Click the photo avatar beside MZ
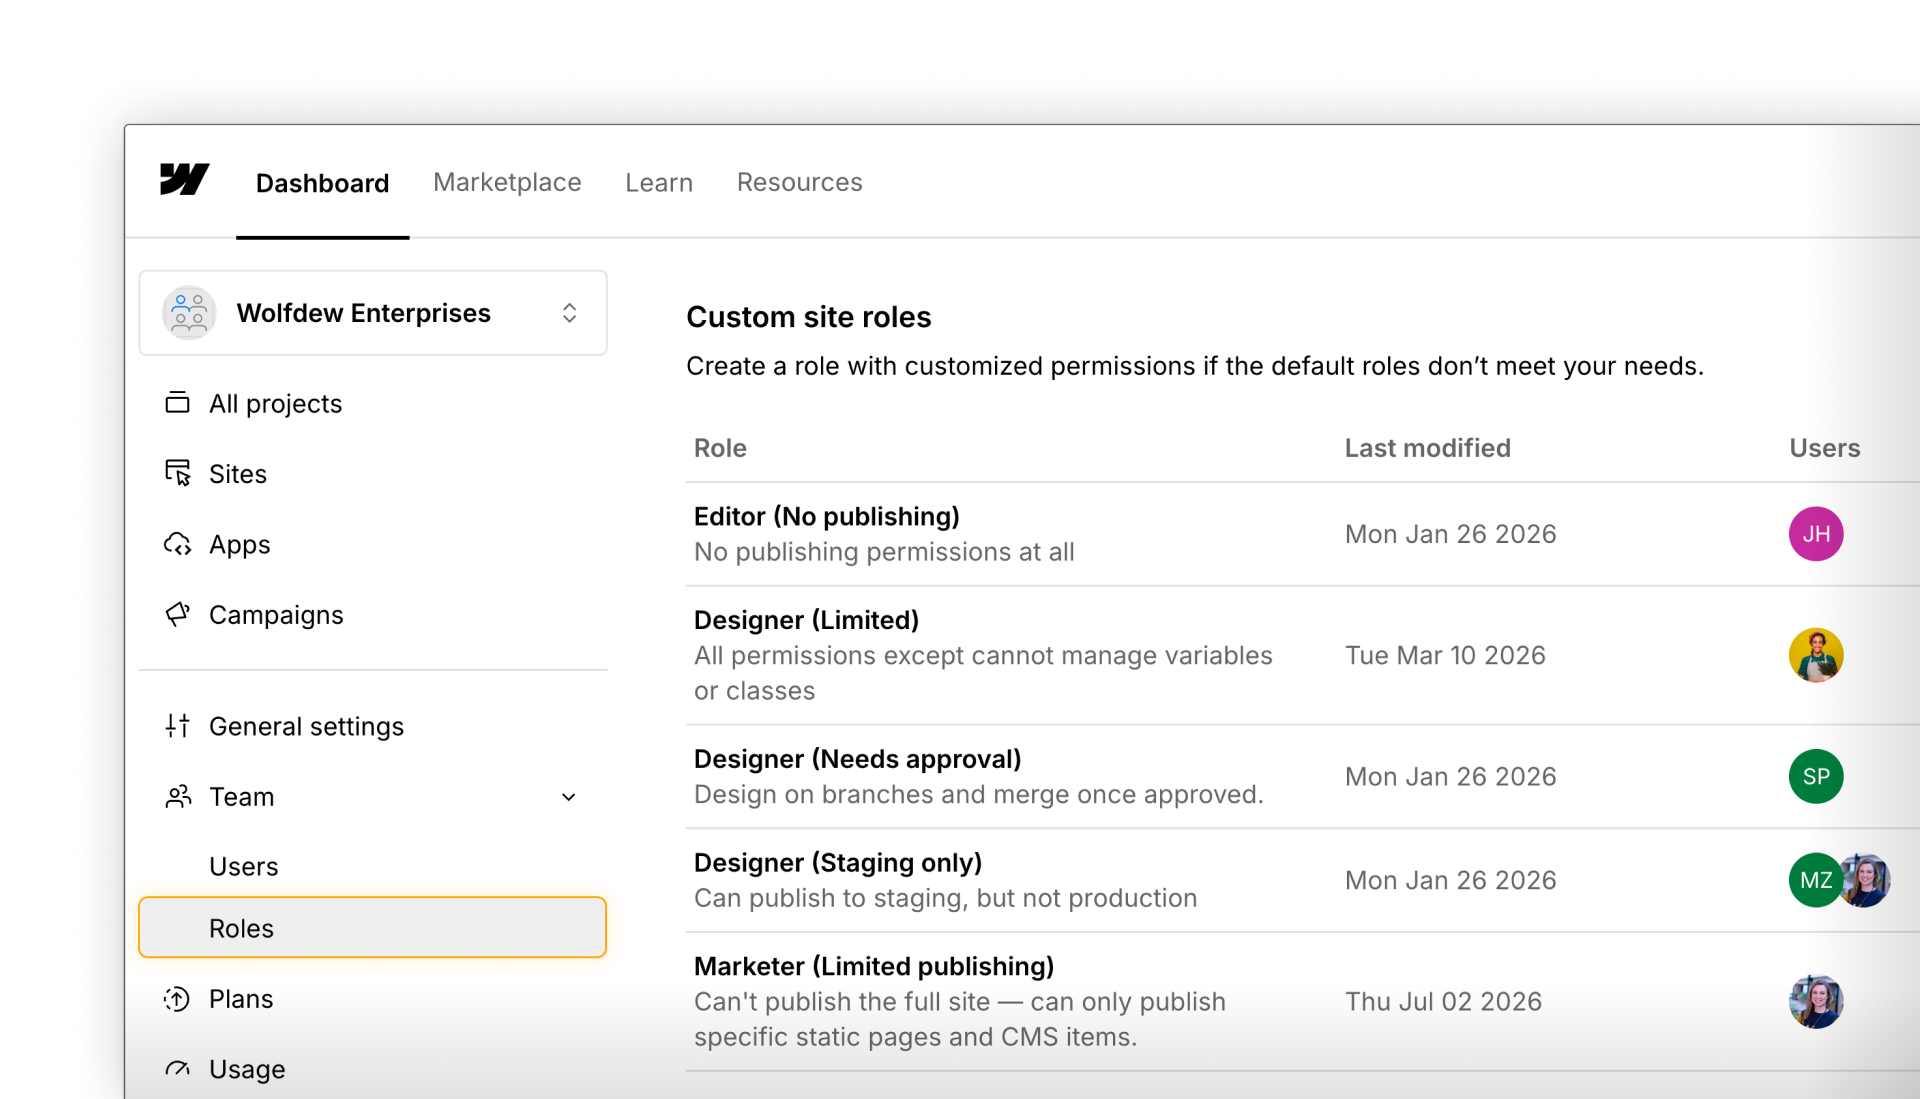Screen dimensions: 1920x1099 (1867, 880)
